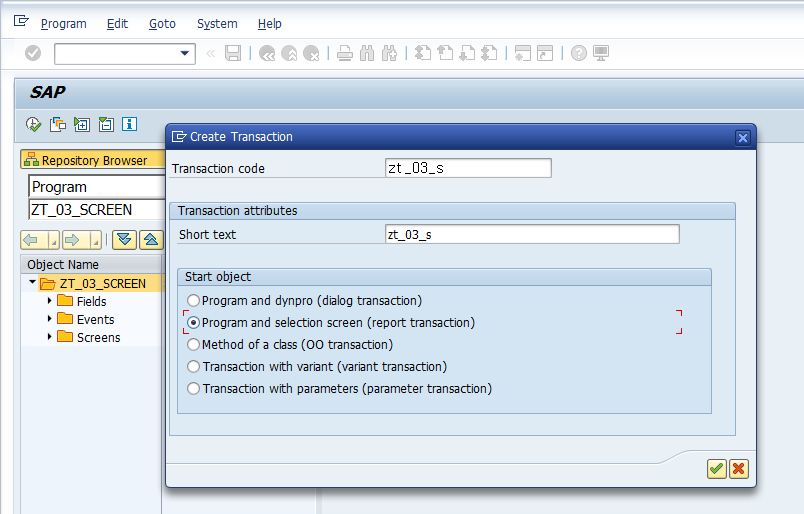Click the Create New Session icon
The image size is (804, 514).
tap(522, 53)
